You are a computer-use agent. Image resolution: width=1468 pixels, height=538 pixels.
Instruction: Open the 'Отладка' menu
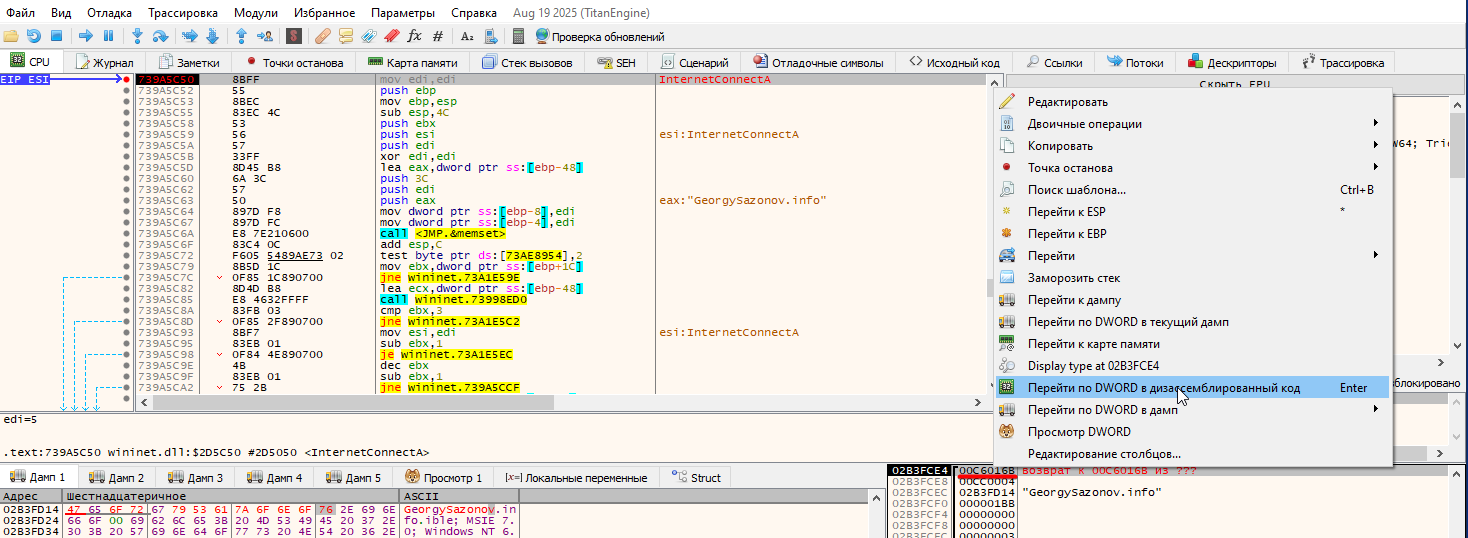coord(109,13)
